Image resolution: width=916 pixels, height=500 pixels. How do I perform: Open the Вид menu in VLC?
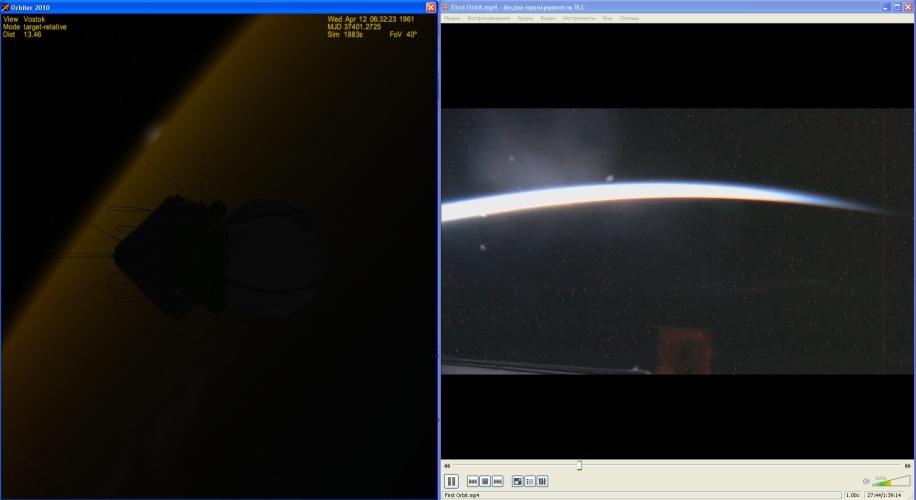coord(608,18)
